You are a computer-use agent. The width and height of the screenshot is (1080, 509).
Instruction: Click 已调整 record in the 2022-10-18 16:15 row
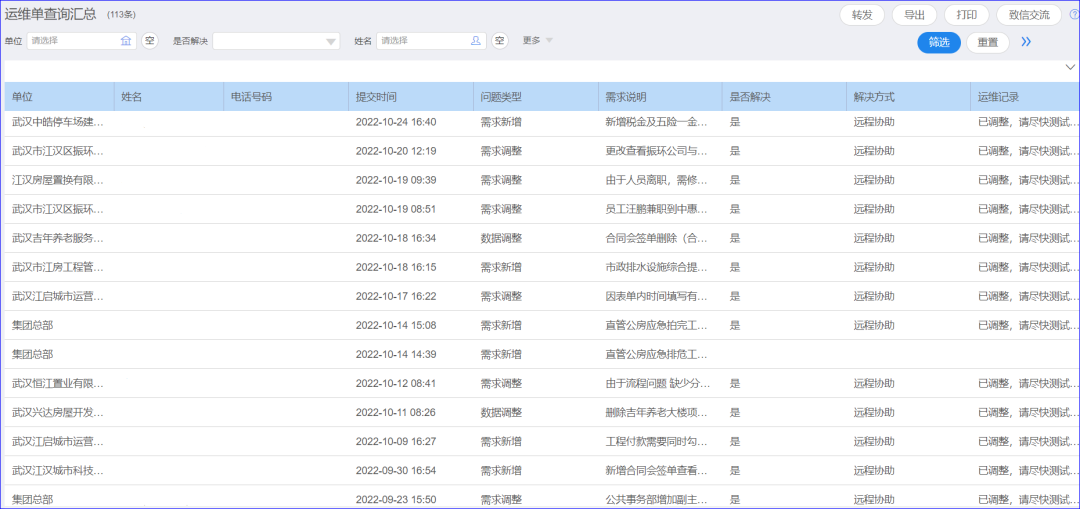tap(1026, 267)
